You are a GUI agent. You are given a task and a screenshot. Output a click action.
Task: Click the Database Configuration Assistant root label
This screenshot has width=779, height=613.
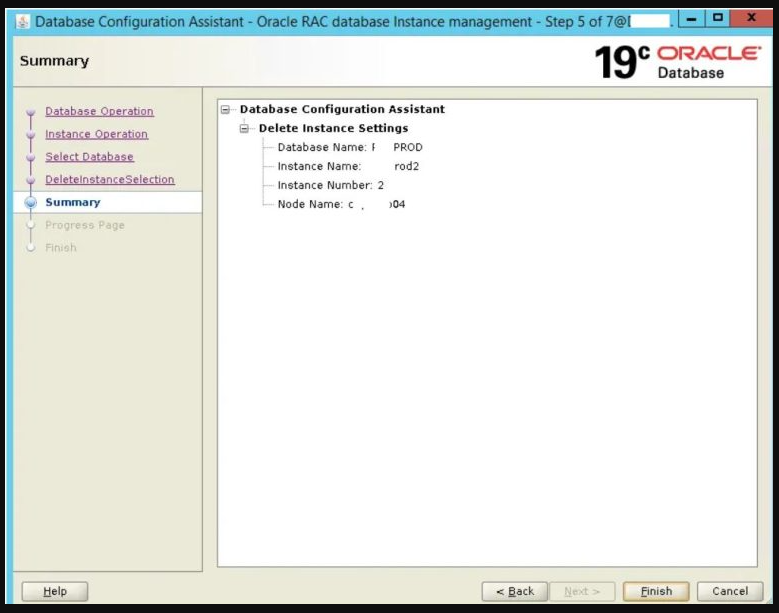pos(342,109)
